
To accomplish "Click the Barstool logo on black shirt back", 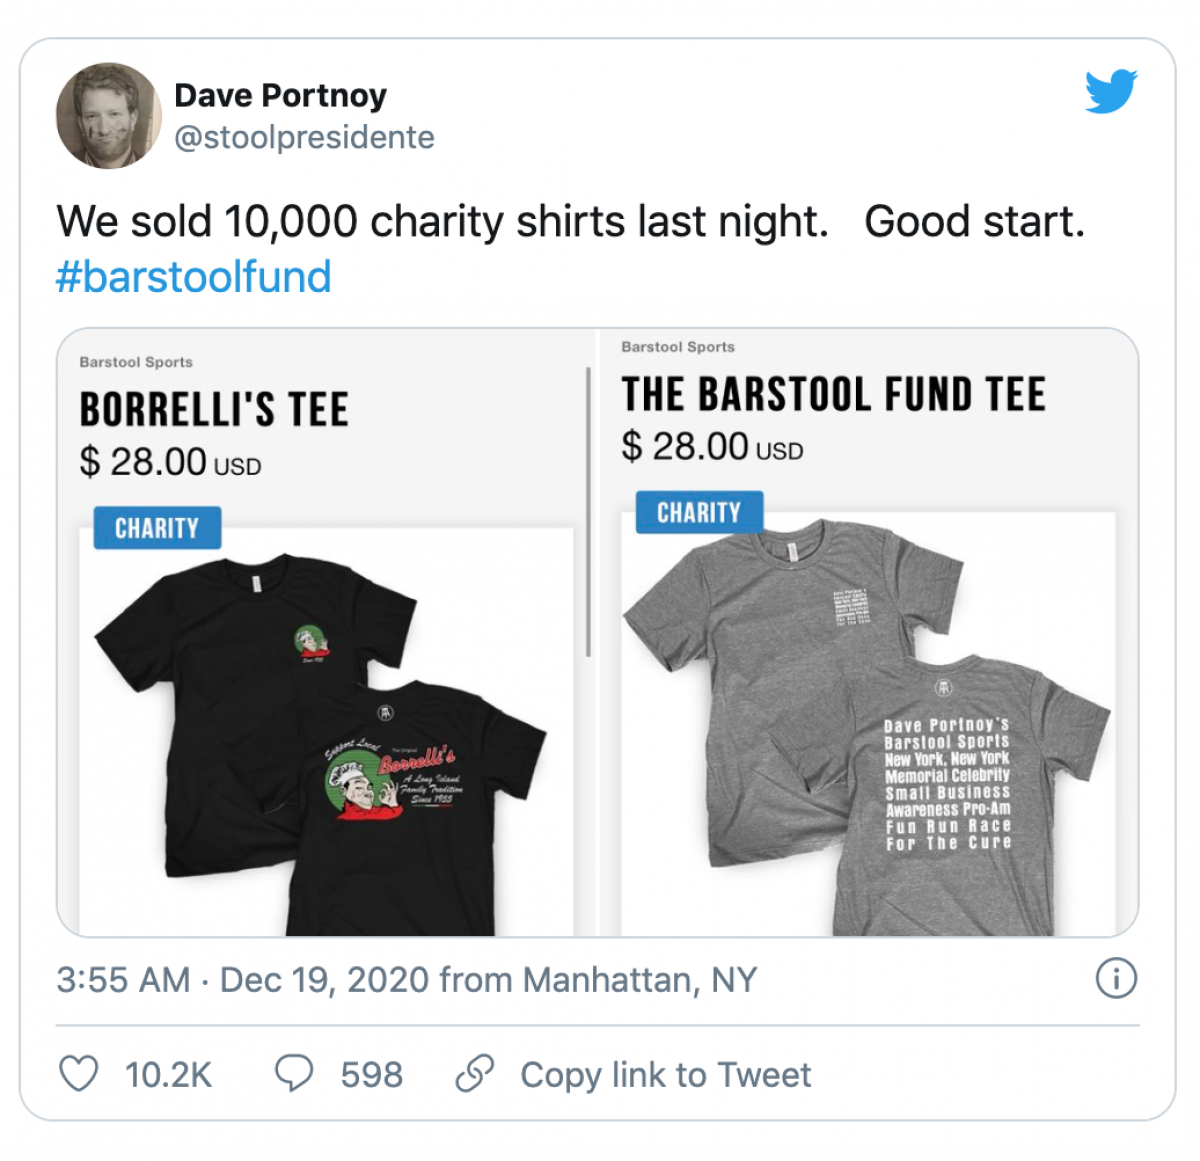I will pos(385,713).
